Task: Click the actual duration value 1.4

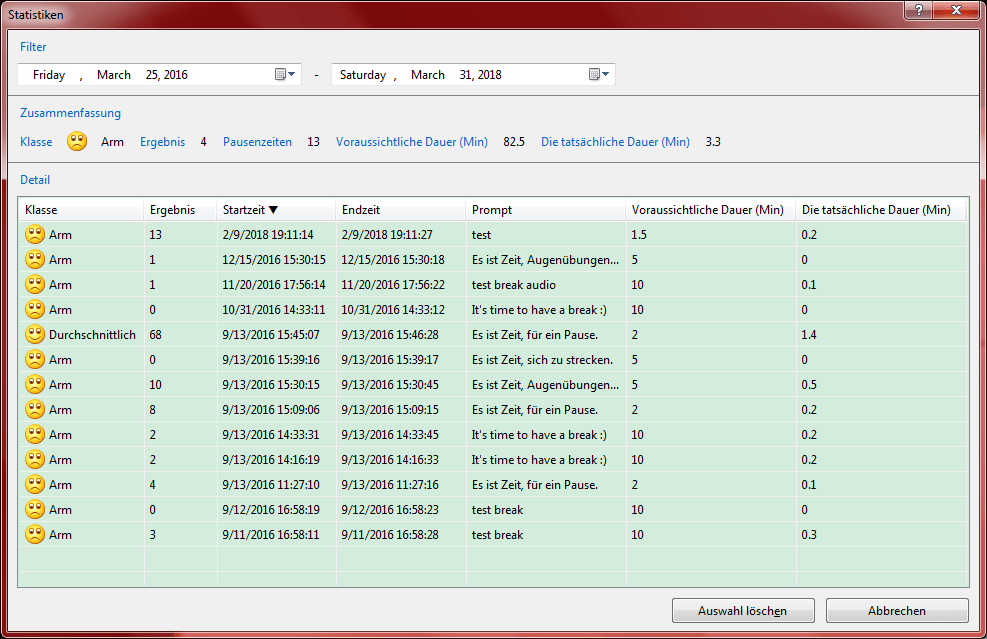Action: click(x=809, y=334)
